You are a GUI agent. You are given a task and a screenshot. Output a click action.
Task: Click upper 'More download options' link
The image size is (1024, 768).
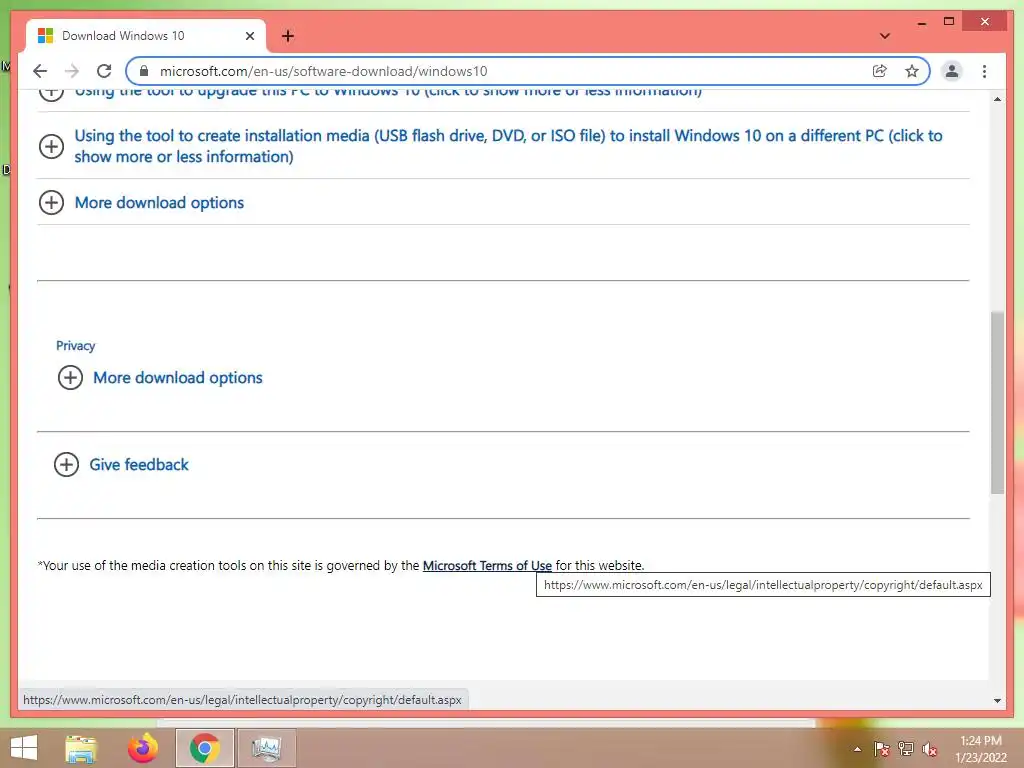coord(159,203)
